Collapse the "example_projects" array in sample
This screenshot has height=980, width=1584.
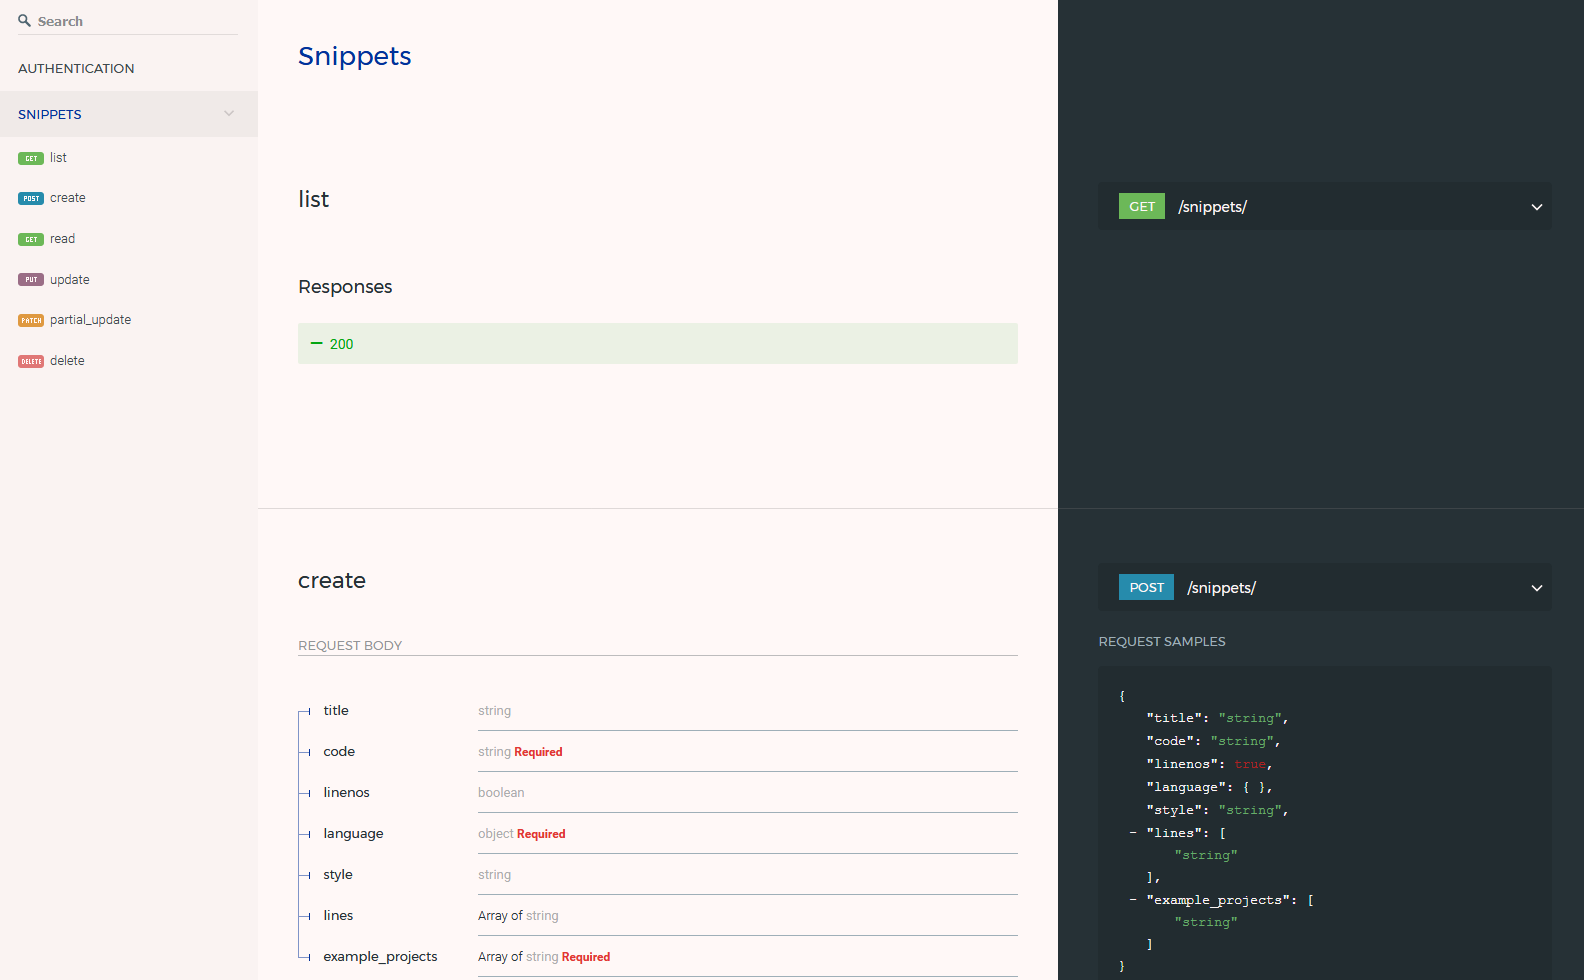pos(1133,900)
